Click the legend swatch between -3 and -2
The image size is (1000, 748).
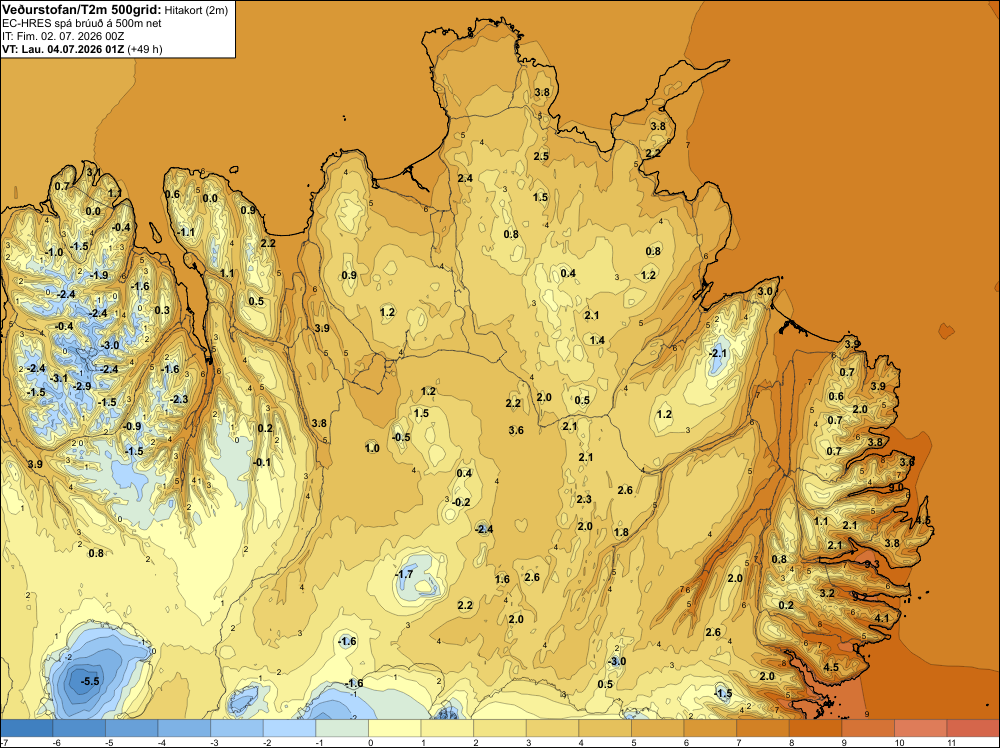(237, 728)
